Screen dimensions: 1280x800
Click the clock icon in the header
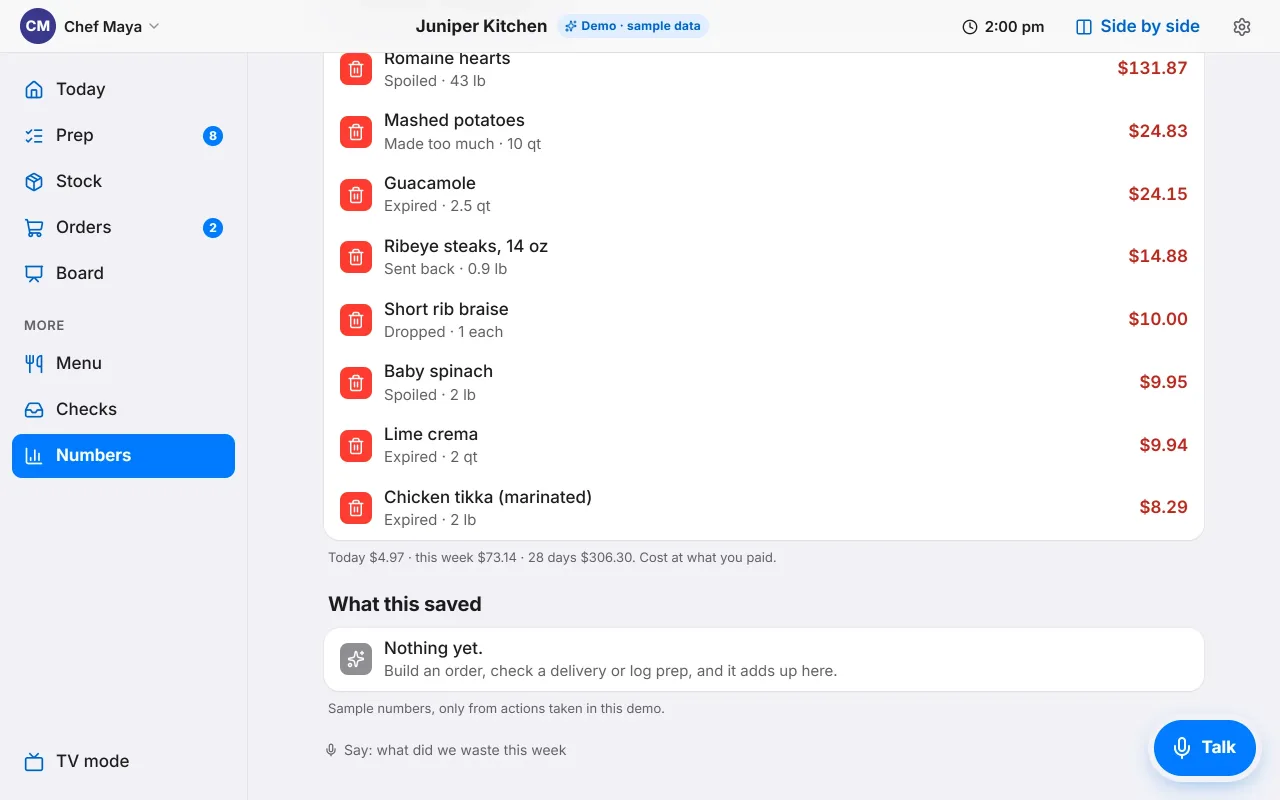970,27
